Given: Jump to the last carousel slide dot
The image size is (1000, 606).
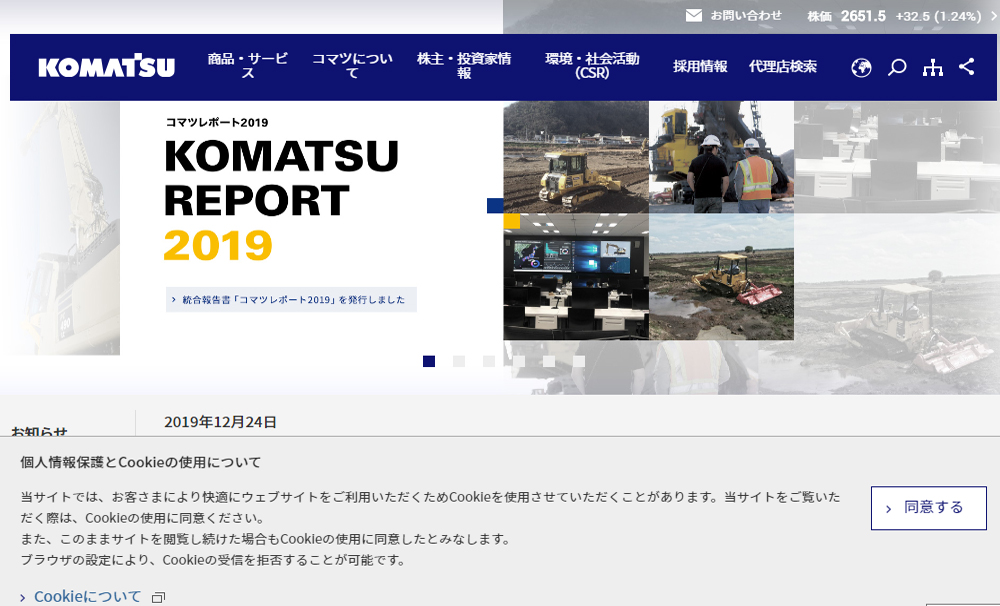Looking at the screenshot, I should click(579, 361).
